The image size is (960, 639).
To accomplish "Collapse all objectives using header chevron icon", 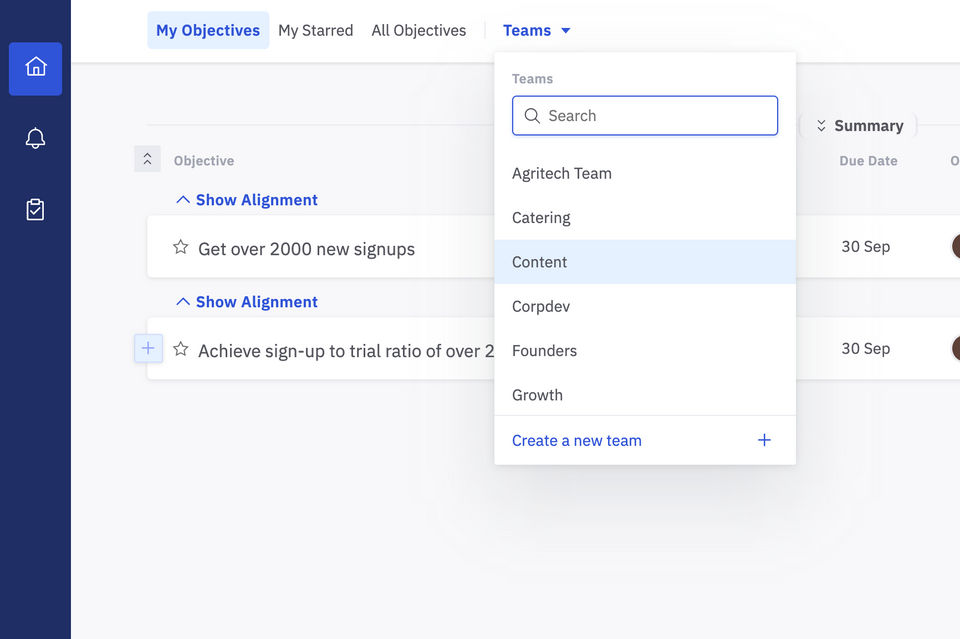I will 147,159.
